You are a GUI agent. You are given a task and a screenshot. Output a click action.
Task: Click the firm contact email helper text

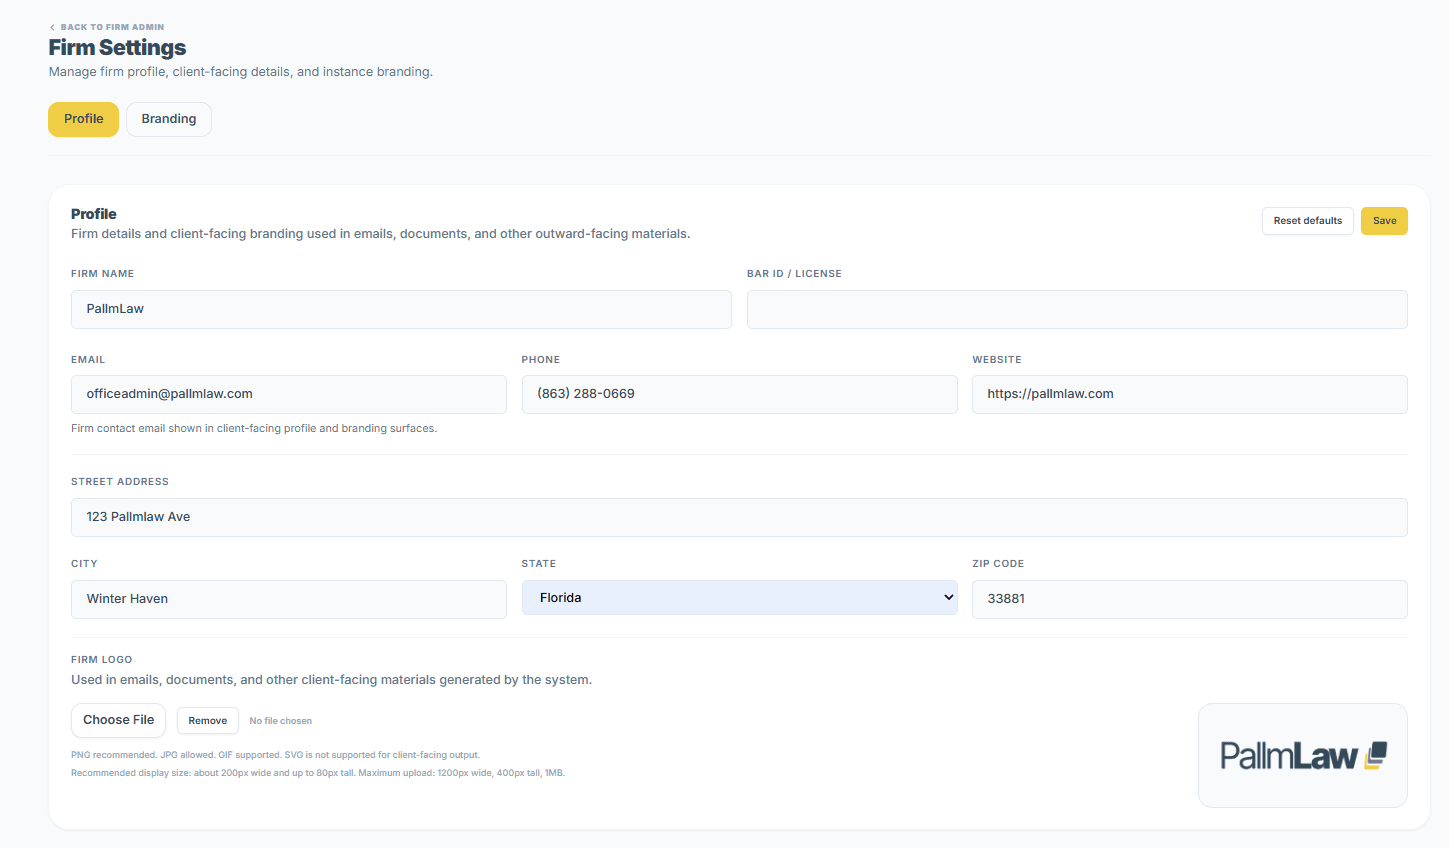coord(254,428)
